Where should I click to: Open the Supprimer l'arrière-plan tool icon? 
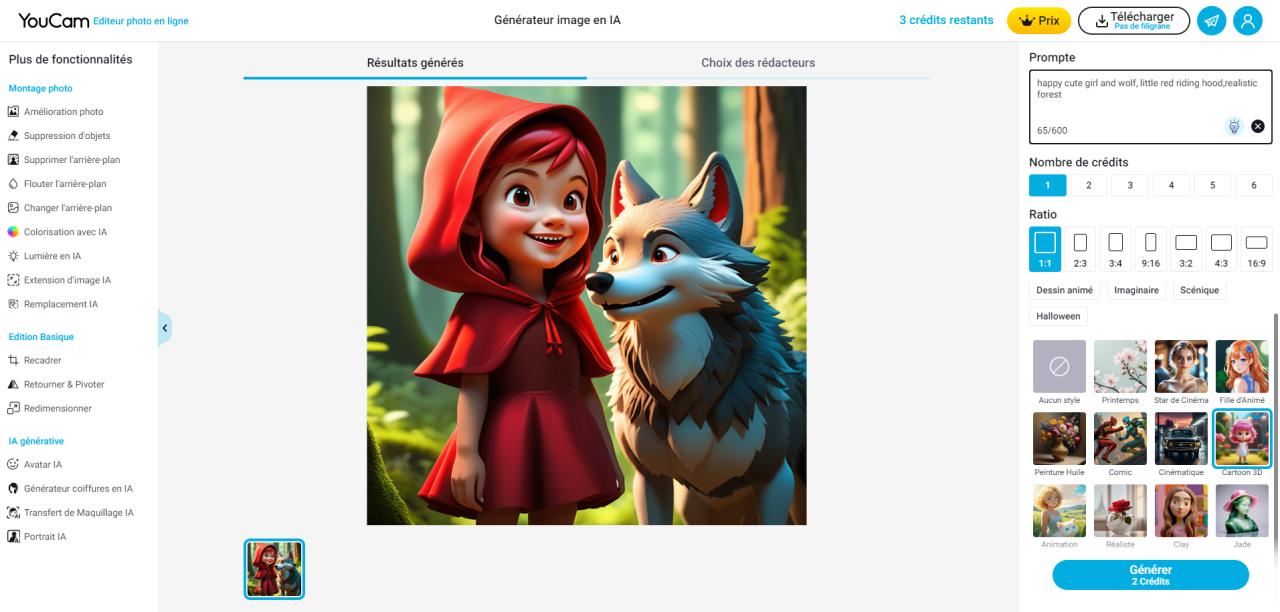pos(14,160)
